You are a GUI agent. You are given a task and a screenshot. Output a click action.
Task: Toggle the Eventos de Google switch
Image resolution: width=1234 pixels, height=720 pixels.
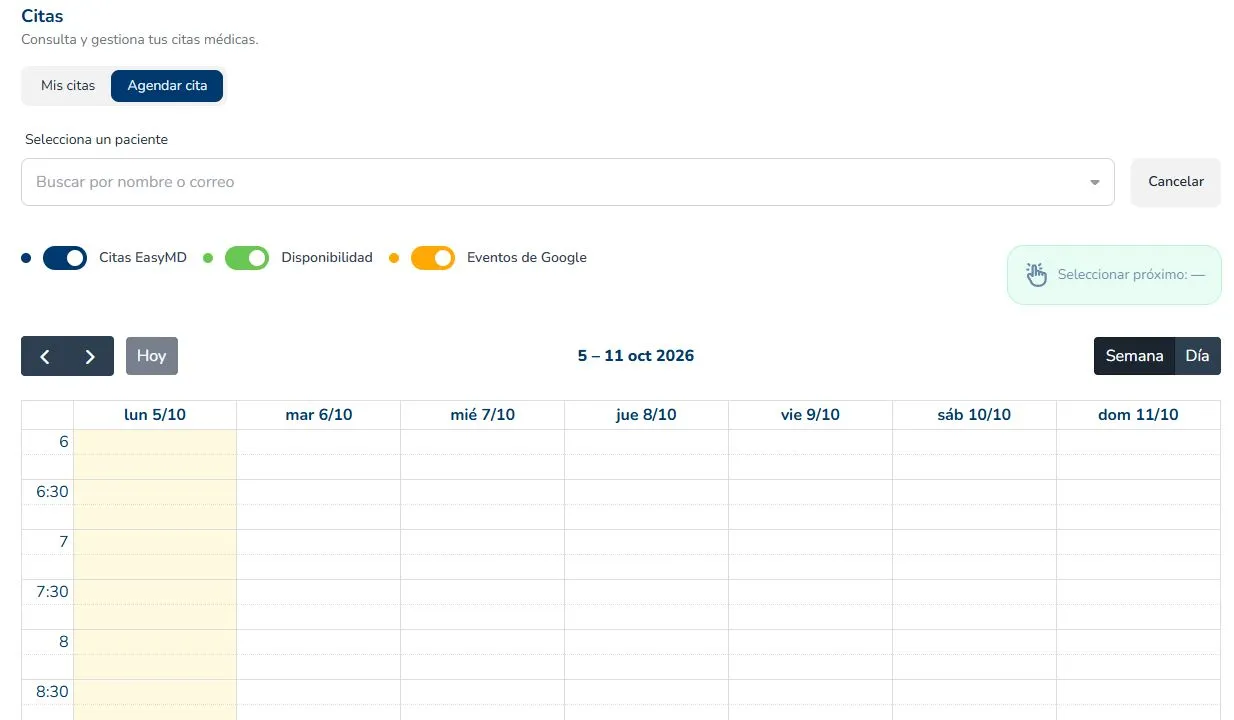tap(433, 258)
